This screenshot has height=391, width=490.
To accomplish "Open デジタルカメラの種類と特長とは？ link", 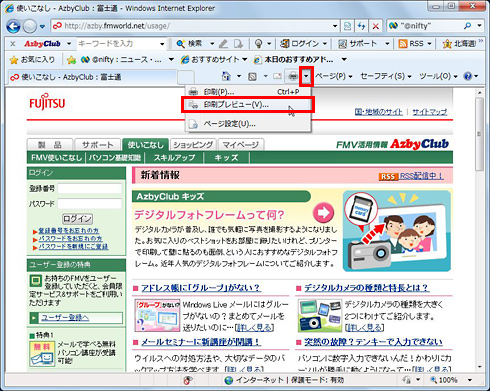I will (366, 288).
